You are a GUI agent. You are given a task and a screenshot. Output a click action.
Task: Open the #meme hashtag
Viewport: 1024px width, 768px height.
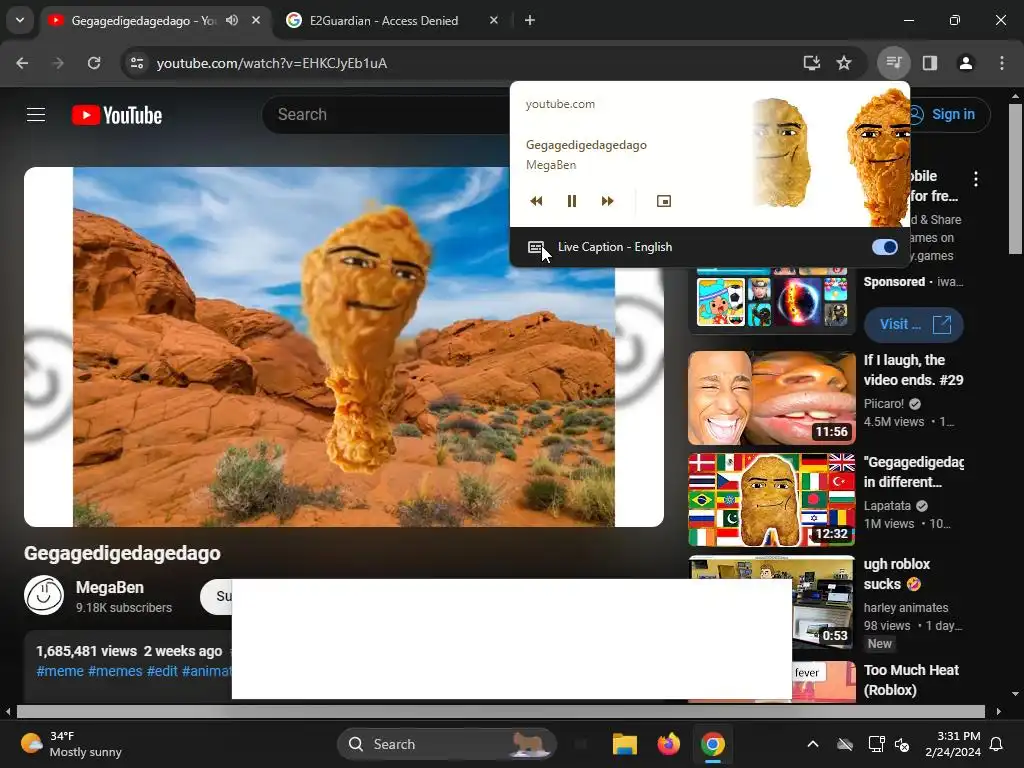pos(60,671)
